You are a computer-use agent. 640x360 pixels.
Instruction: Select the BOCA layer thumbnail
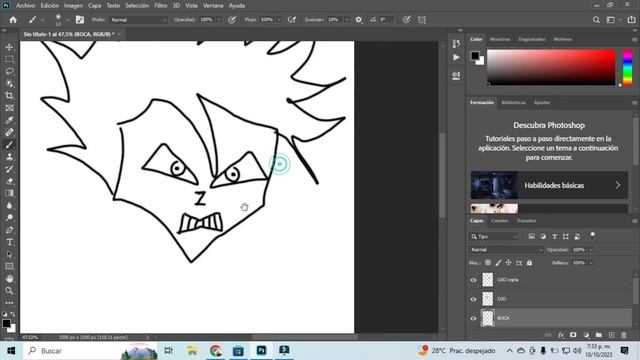[488, 318]
